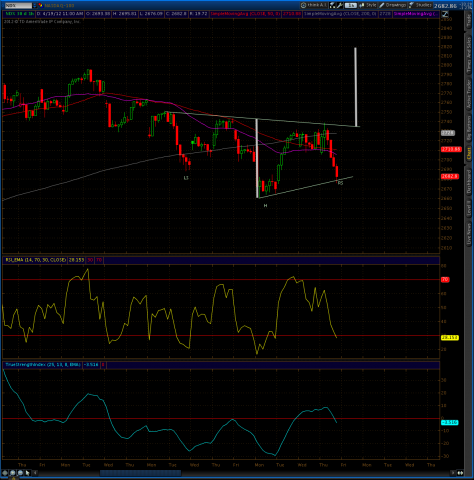Open chart settings wrench icon
This screenshot has height=480, width=474.
[x=340, y=5]
